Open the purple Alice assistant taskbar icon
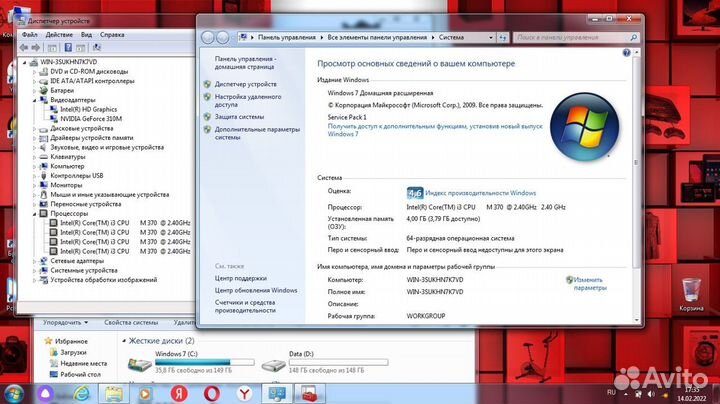 [x=45, y=394]
